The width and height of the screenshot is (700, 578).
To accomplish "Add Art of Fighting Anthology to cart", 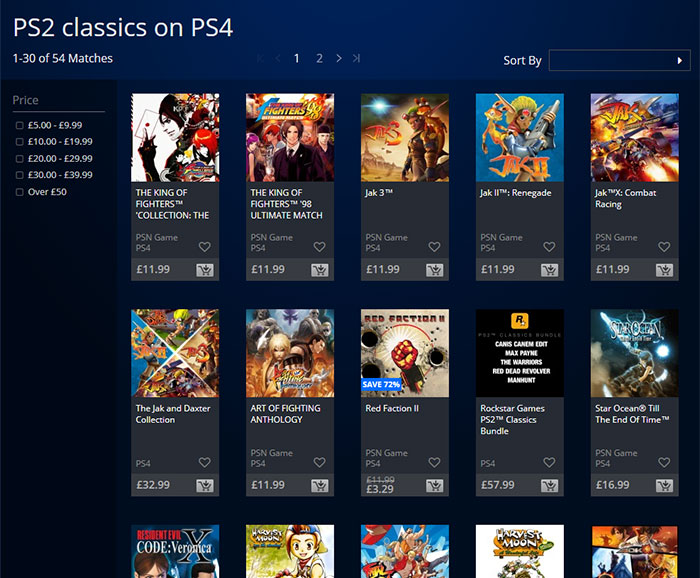I will (x=320, y=486).
